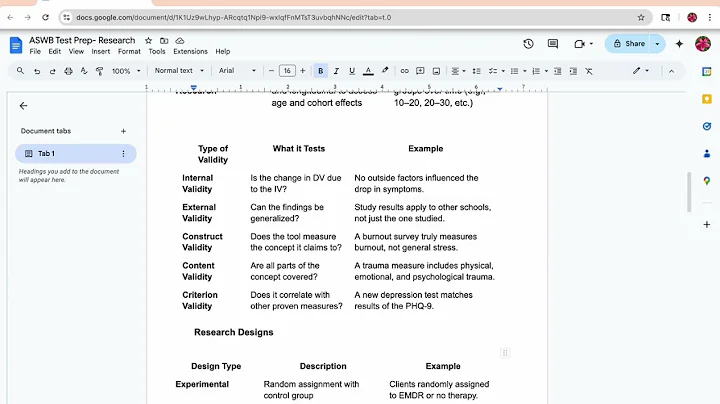Viewport: 720px width, 404px height.
Task: Reload the browser page
Action: click(45, 17)
